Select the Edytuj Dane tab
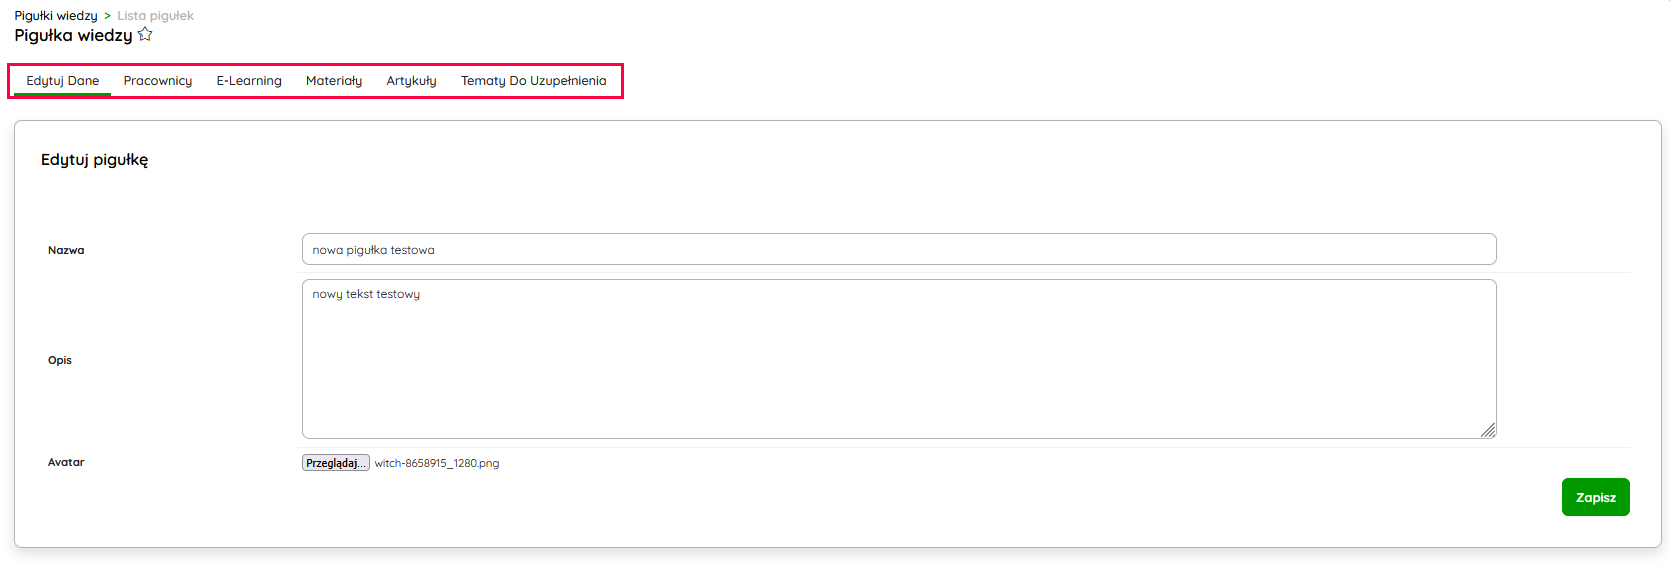Image resolution: width=1670 pixels, height=583 pixels. click(62, 81)
